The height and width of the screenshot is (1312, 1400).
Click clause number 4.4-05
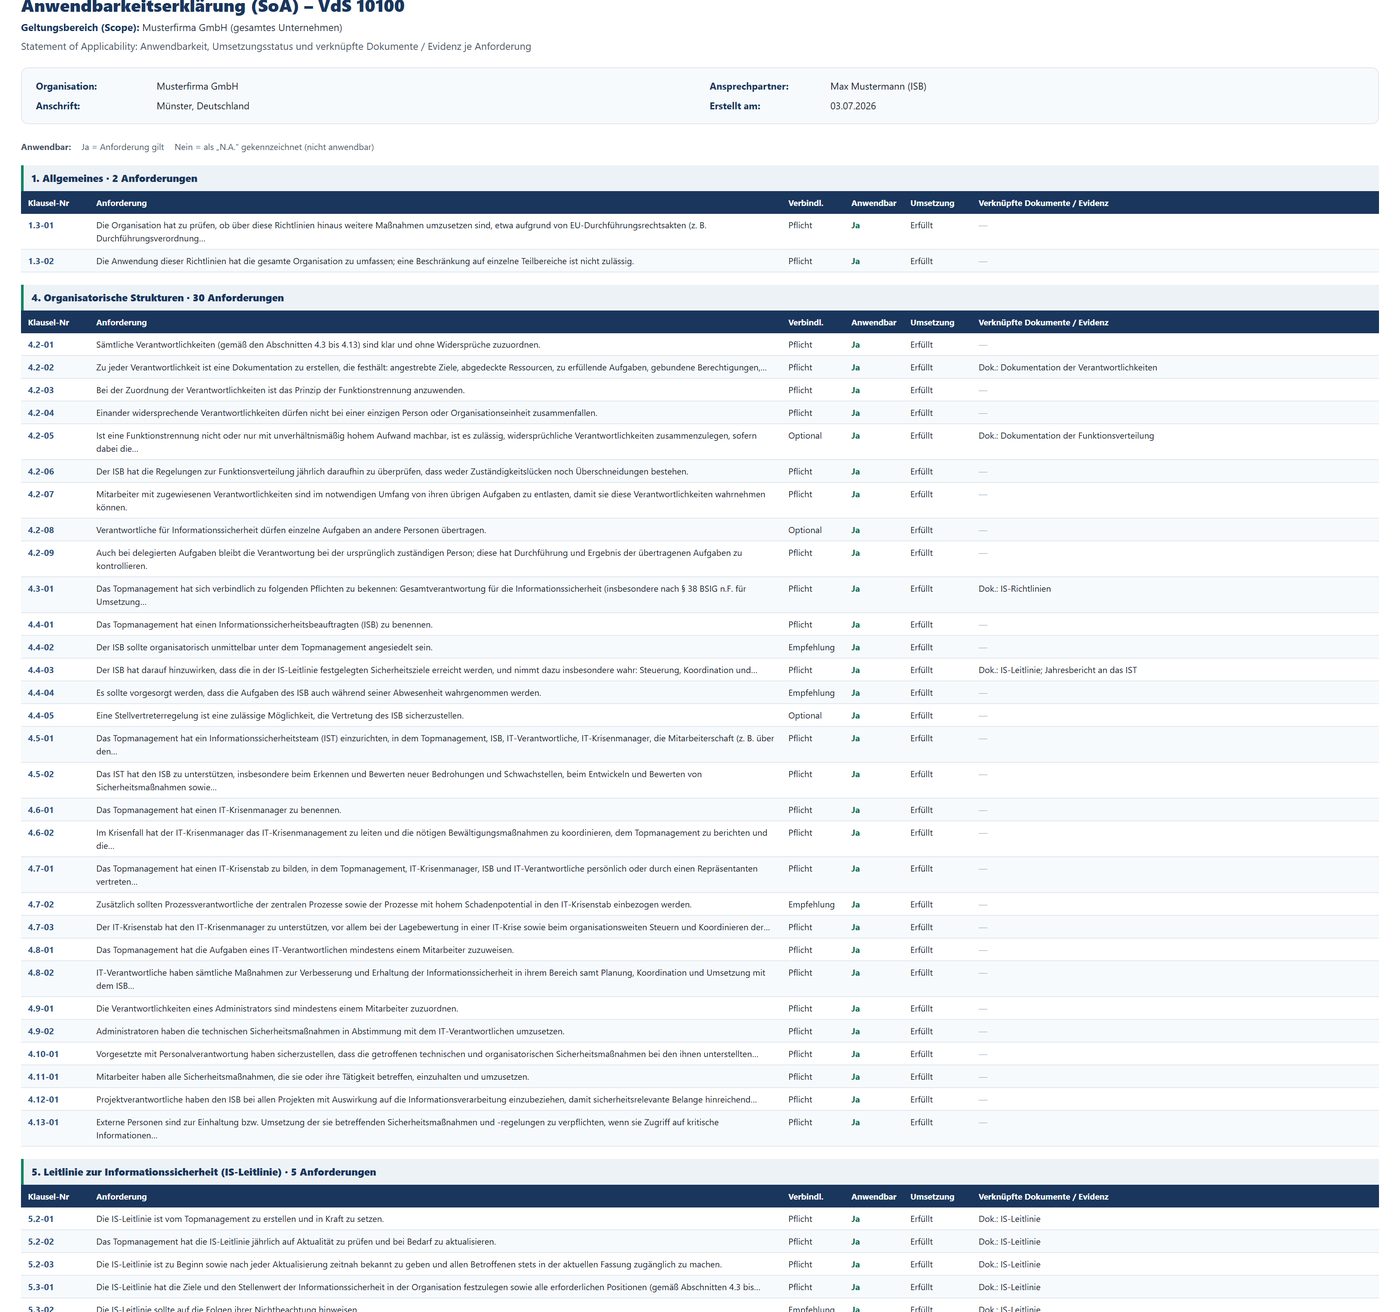tap(41, 716)
